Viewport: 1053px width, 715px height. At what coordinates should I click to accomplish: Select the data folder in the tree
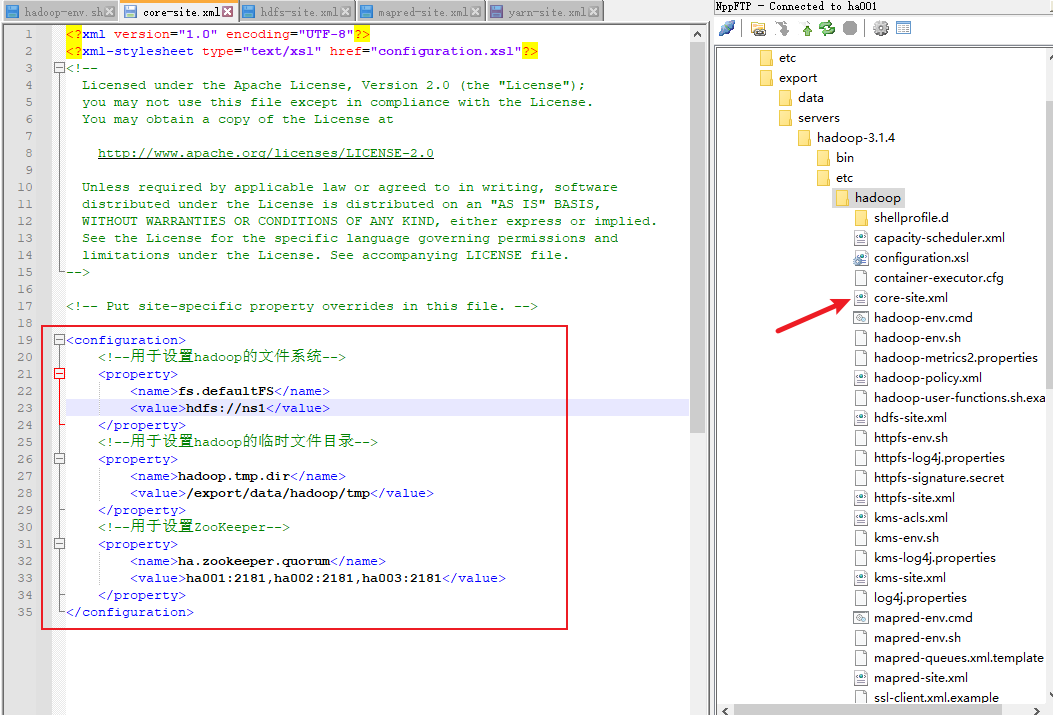(x=811, y=97)
